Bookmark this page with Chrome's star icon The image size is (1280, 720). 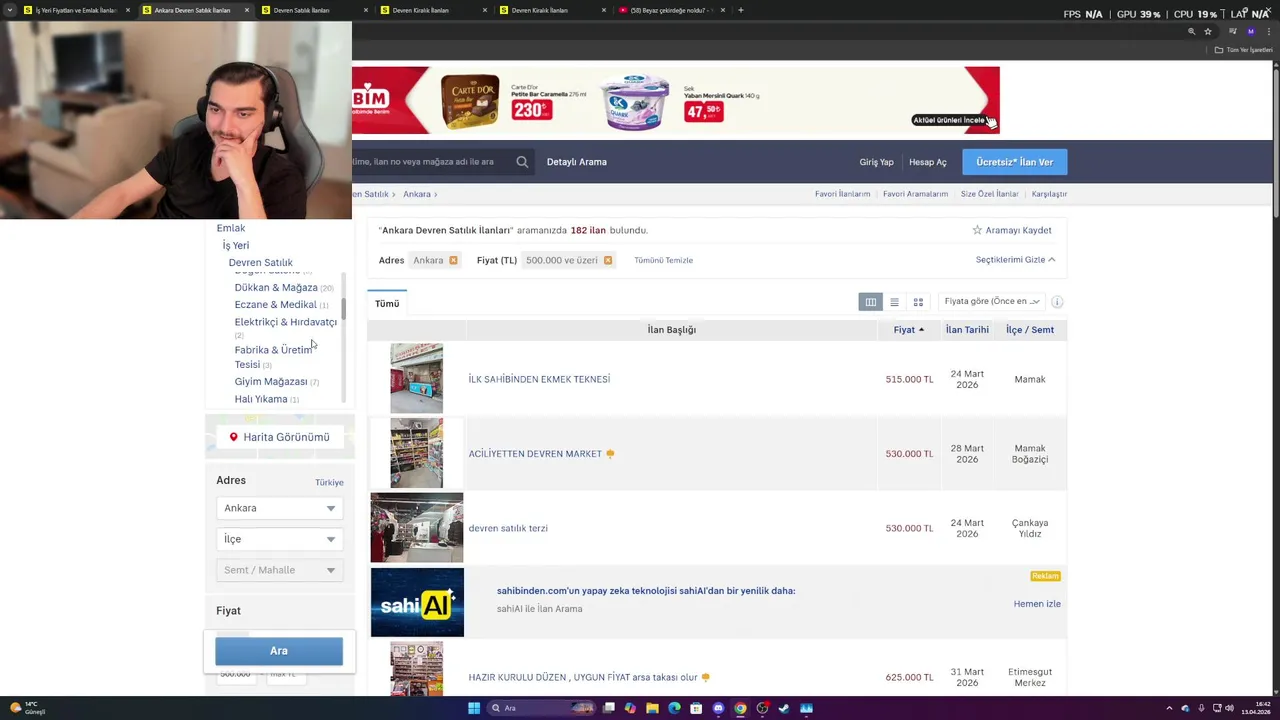tap(1208, 31)
